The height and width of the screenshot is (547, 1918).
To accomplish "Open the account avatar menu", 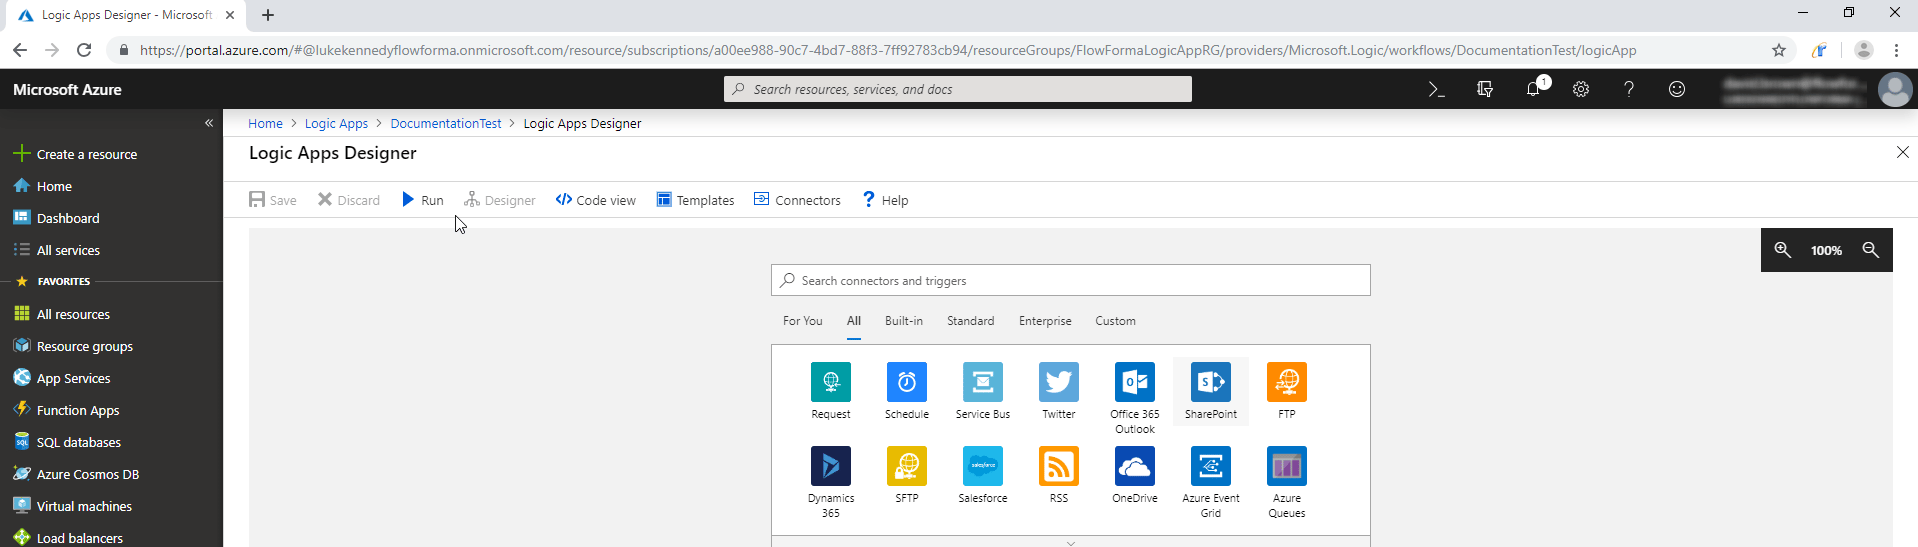I will (x=1895, y=89).
